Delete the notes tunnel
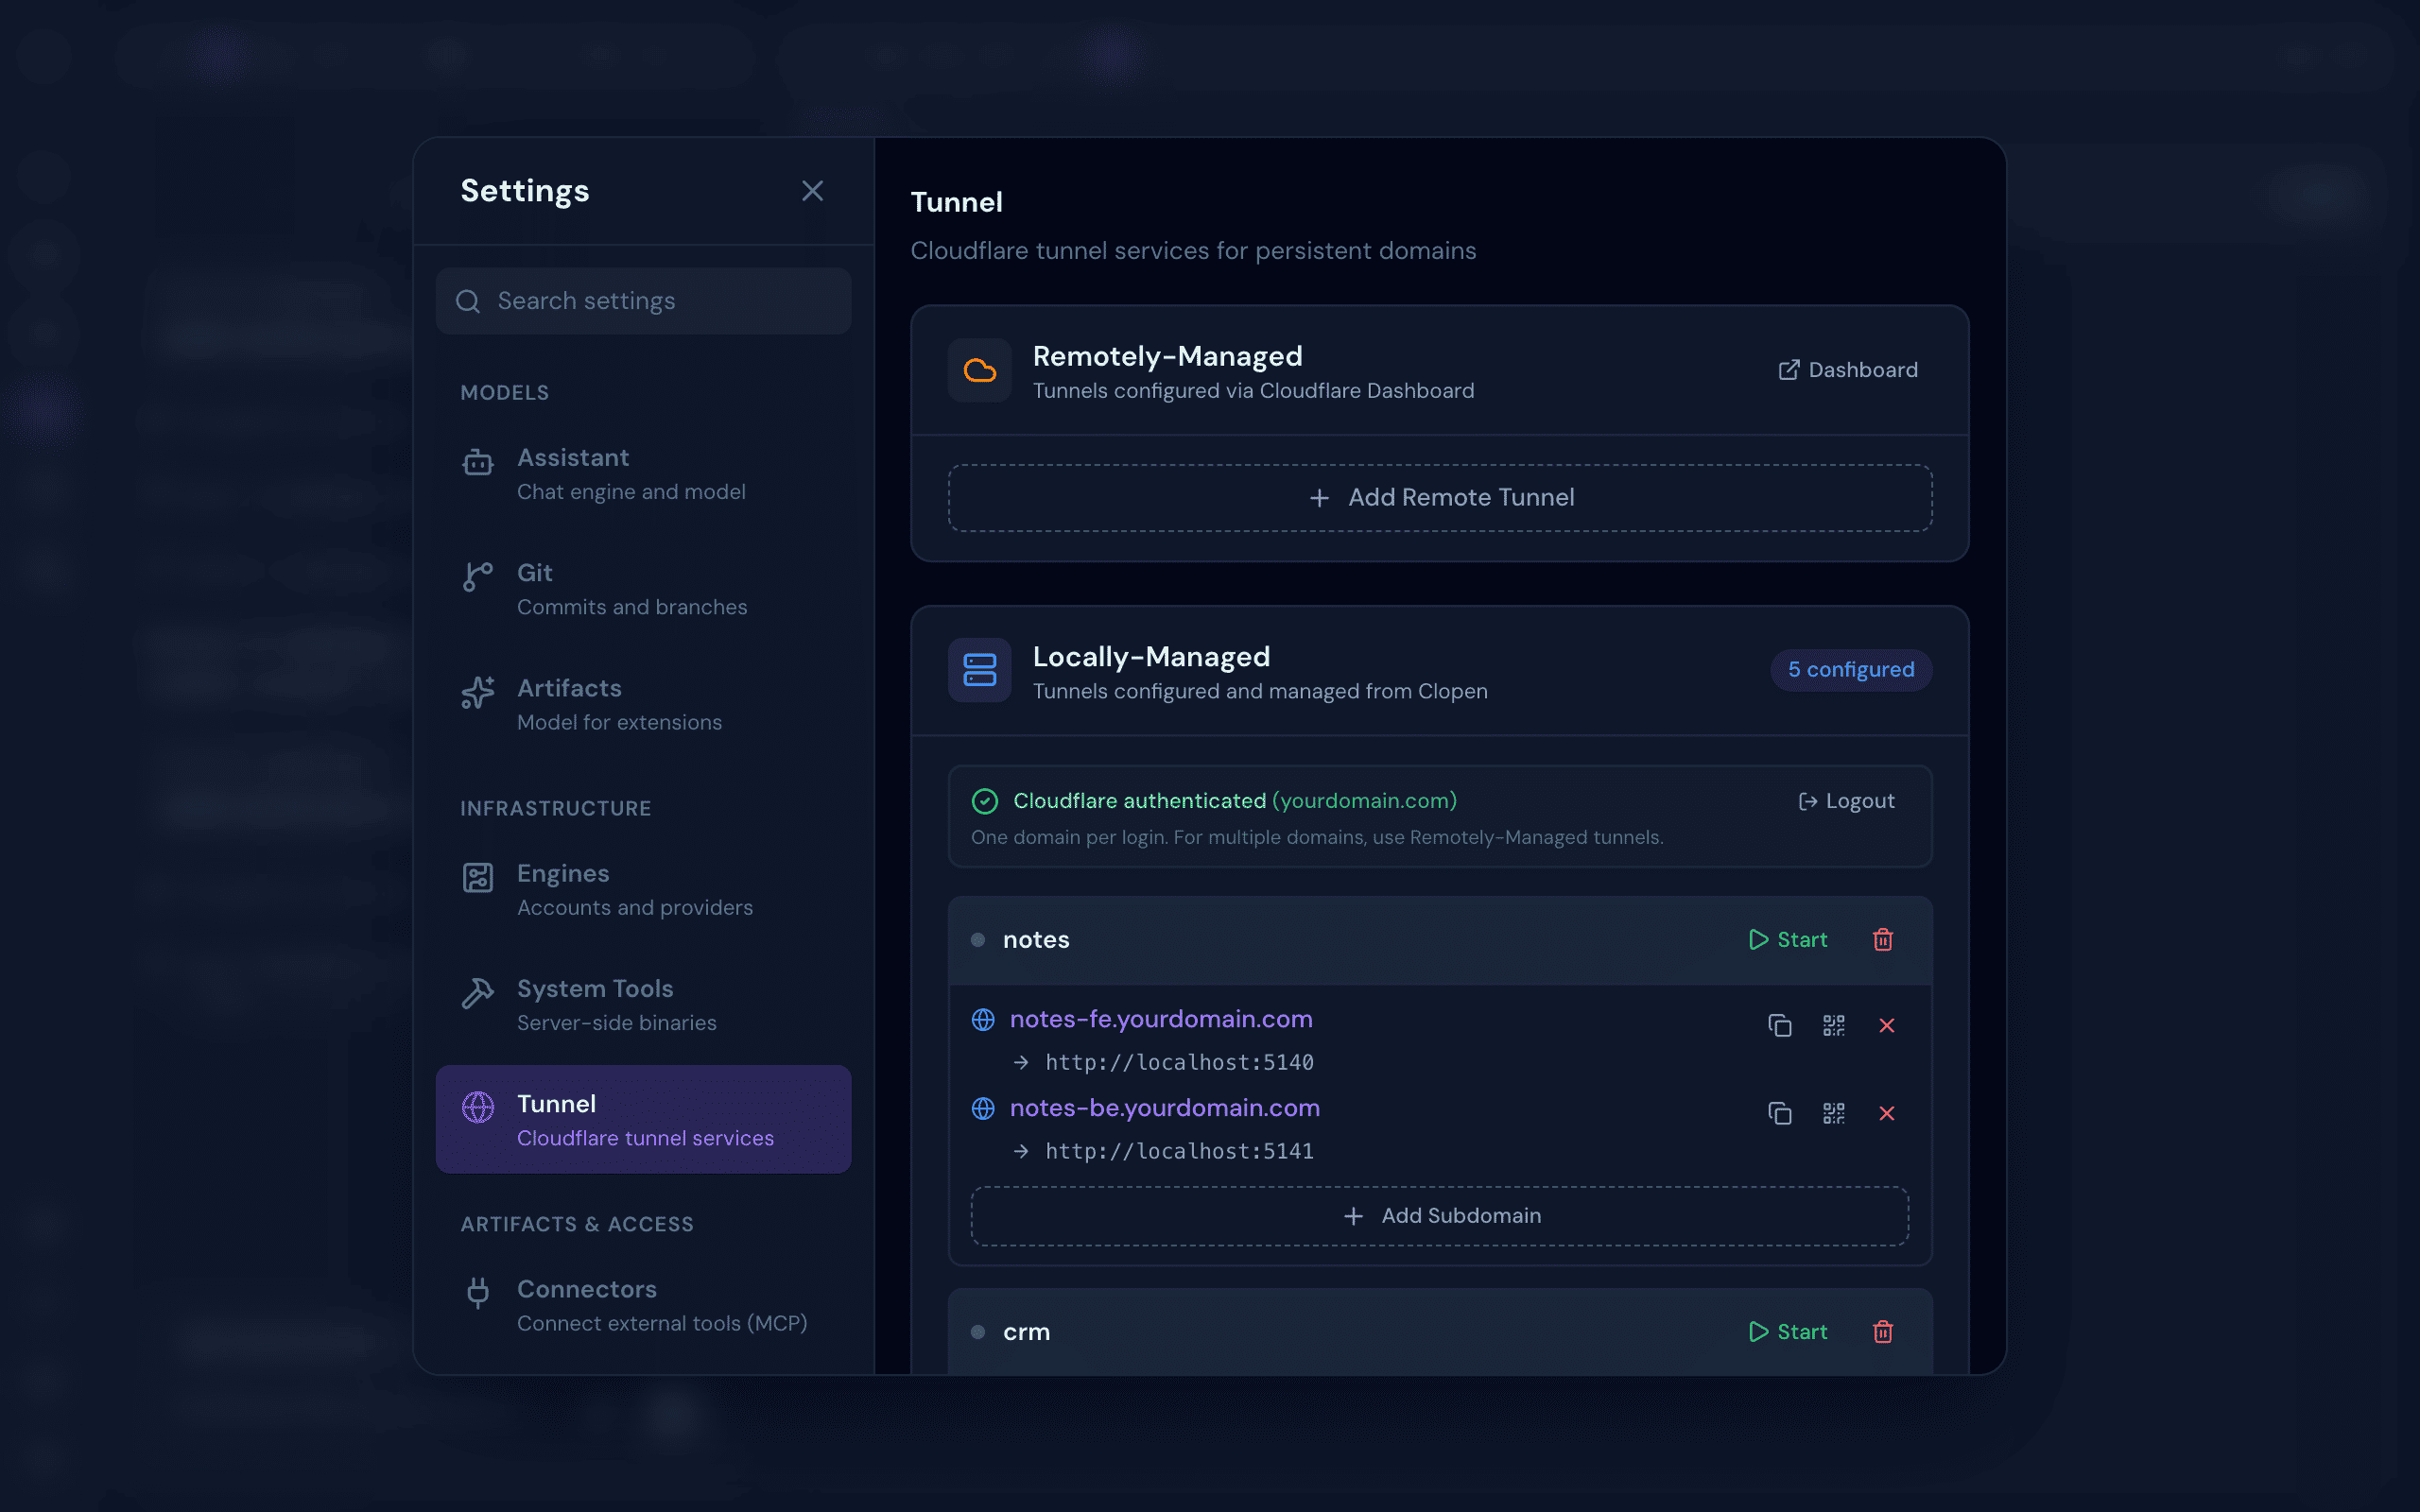The image size is (2420, 1512). pos(1882,940)
